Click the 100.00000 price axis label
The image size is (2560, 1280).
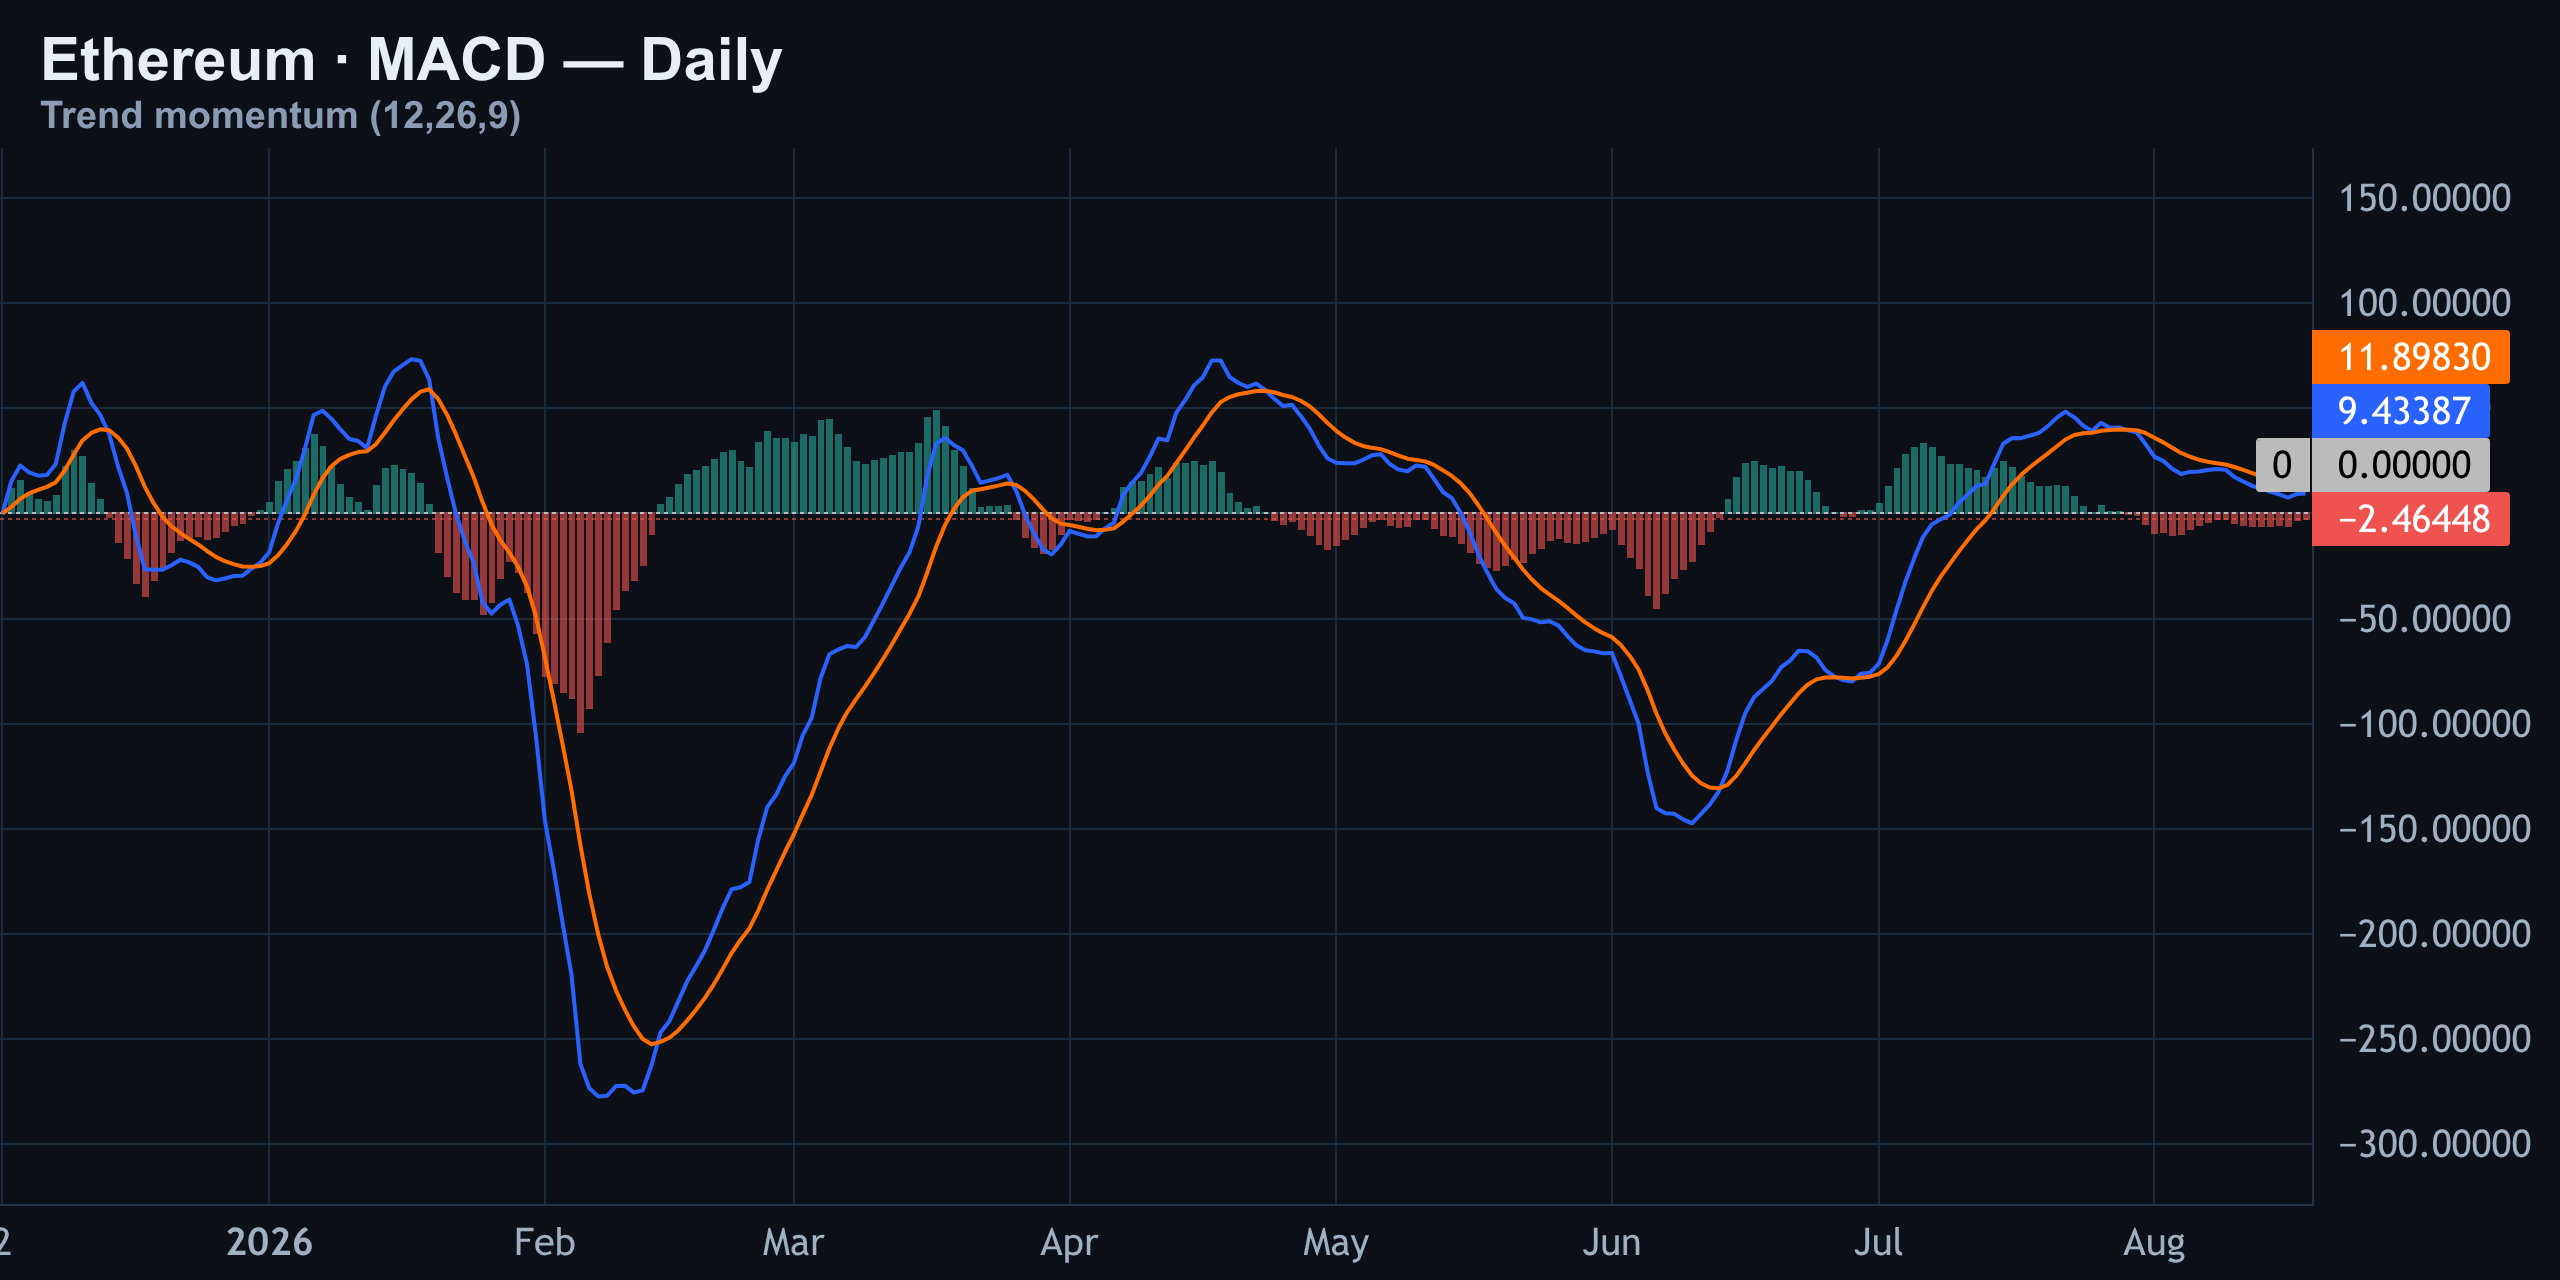point(2424,303)
